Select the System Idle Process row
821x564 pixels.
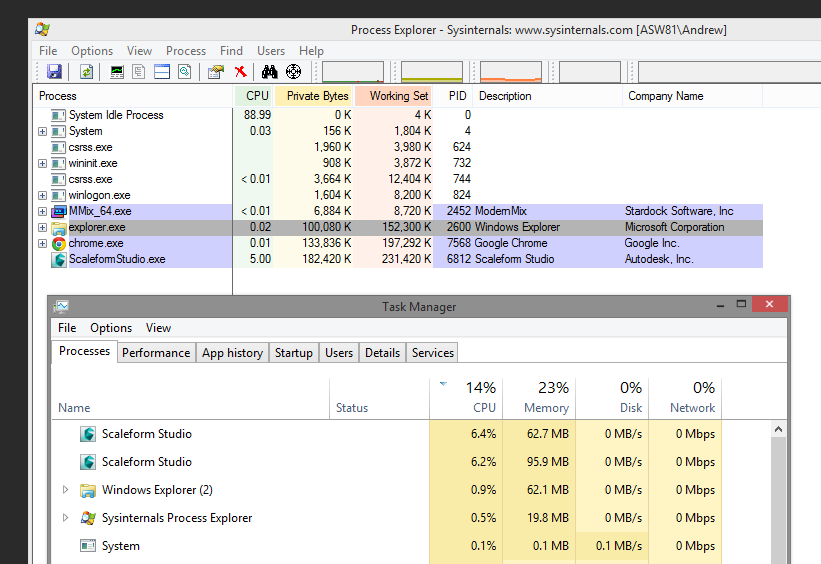398,115
